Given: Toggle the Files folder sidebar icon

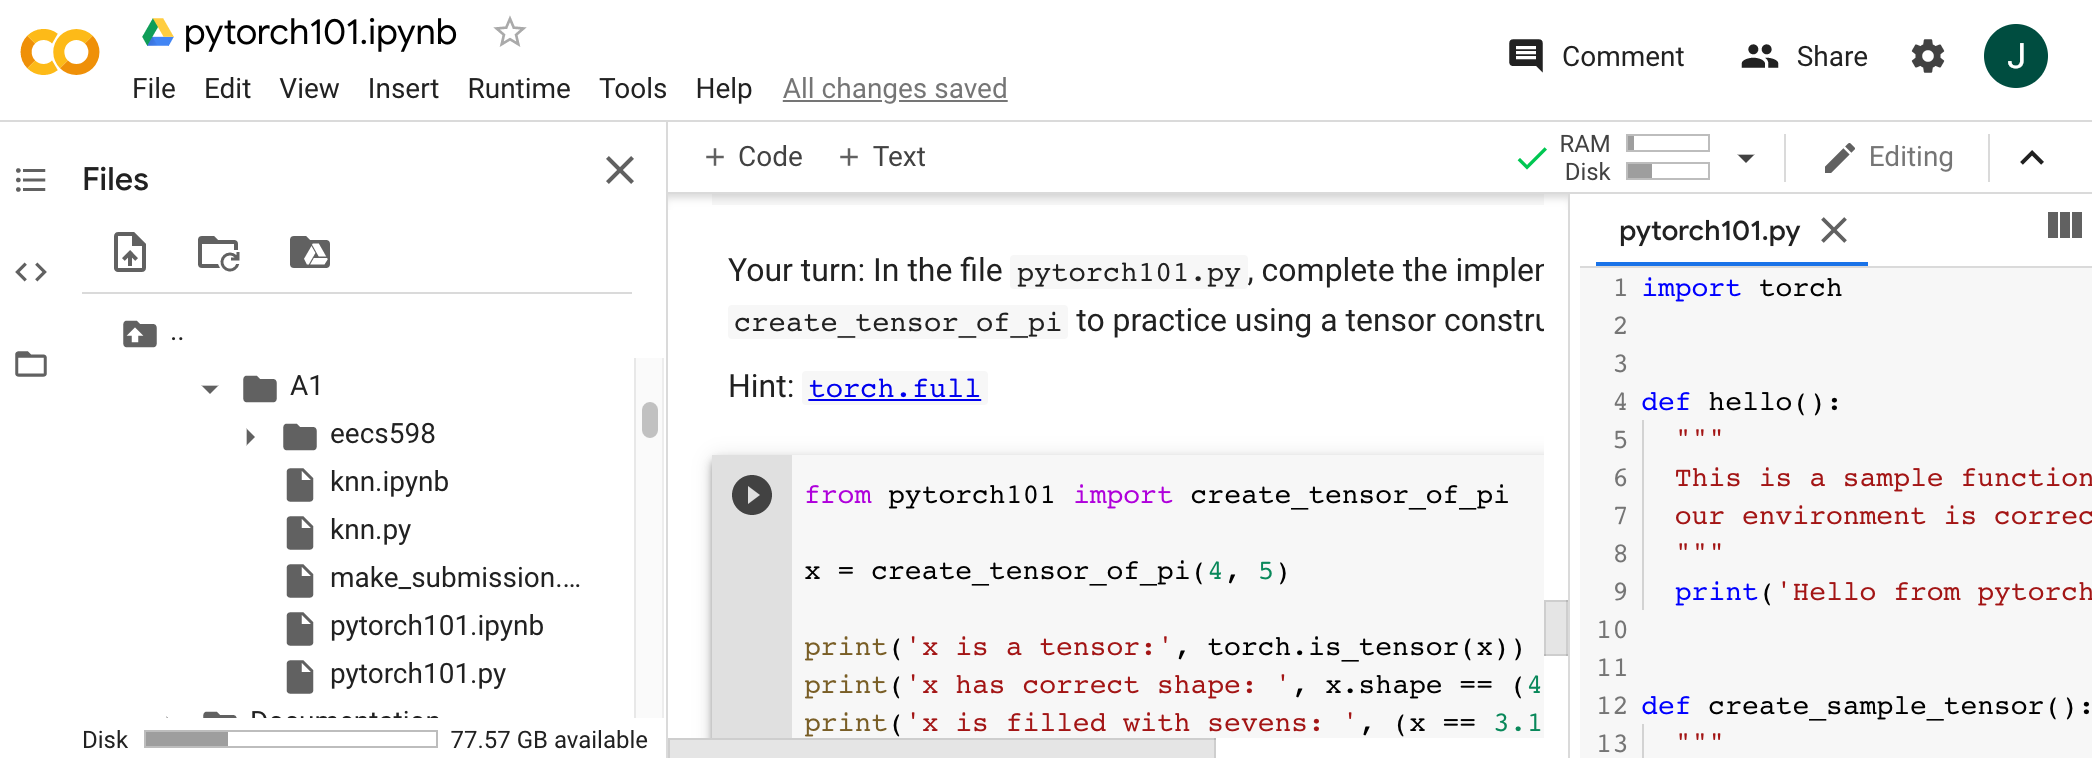Looking at the screenshot, I should tap(31, 364).
